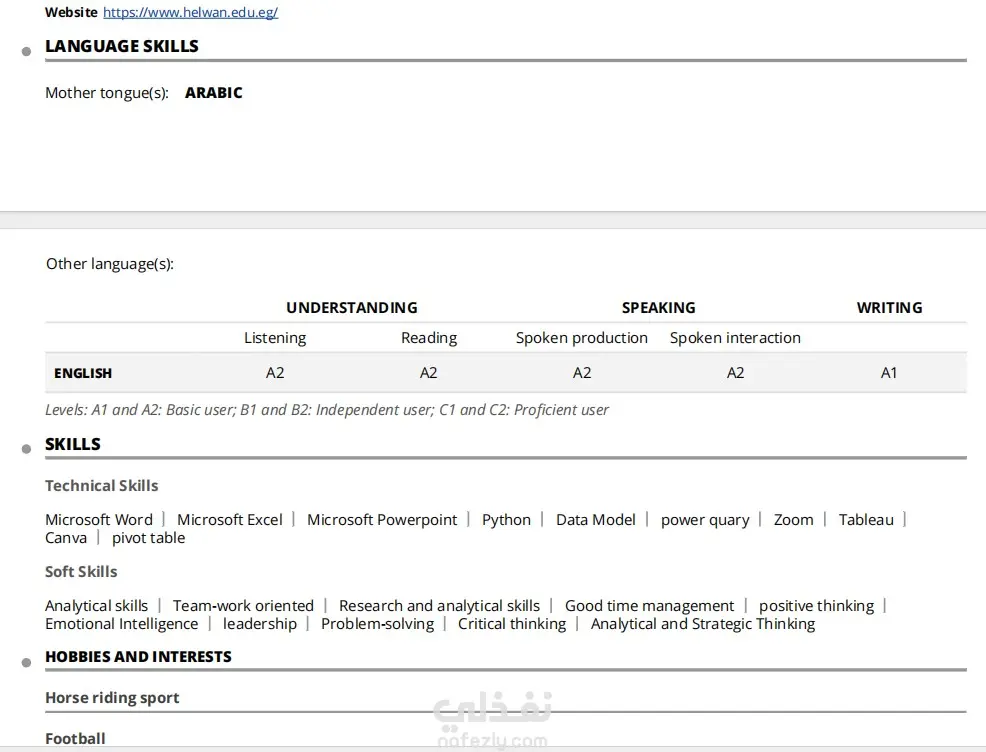Select the Tableau skill
This screenshot has height=752, width=986.
(866, 520)
